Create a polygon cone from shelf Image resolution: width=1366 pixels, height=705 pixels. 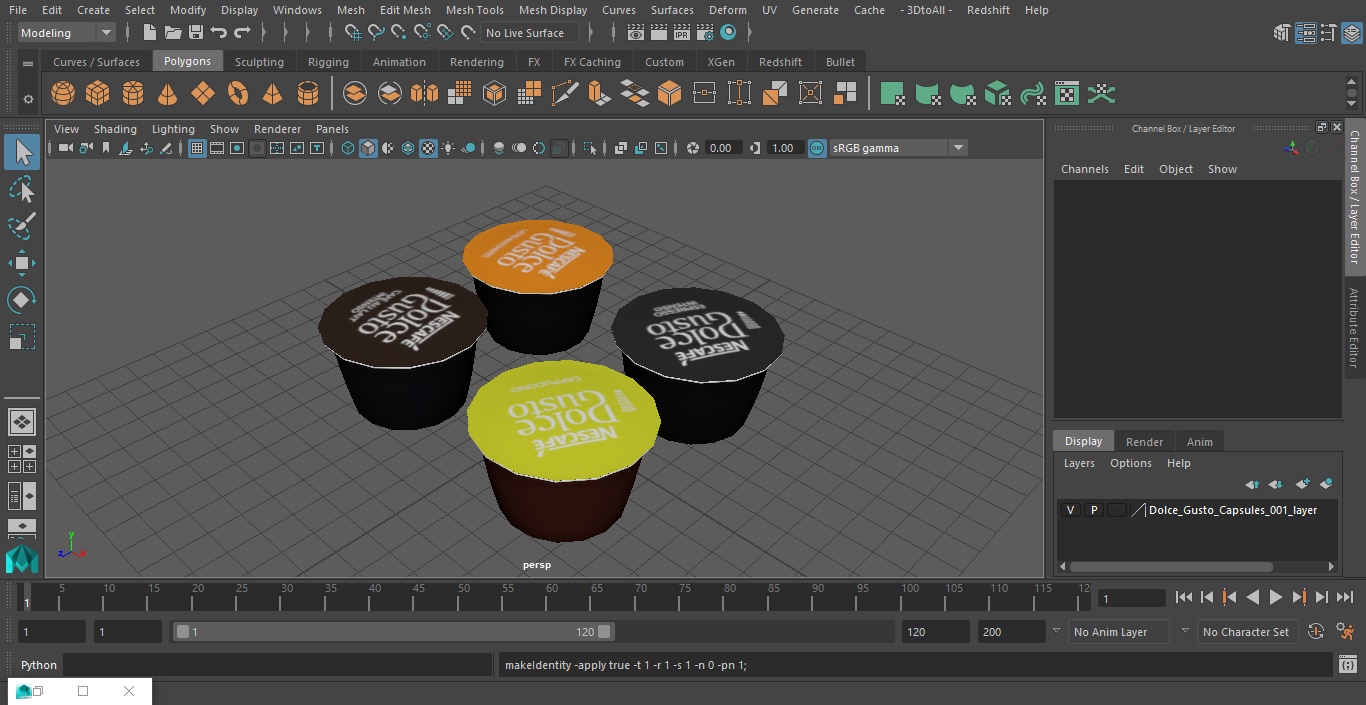(x=168, y=94)
